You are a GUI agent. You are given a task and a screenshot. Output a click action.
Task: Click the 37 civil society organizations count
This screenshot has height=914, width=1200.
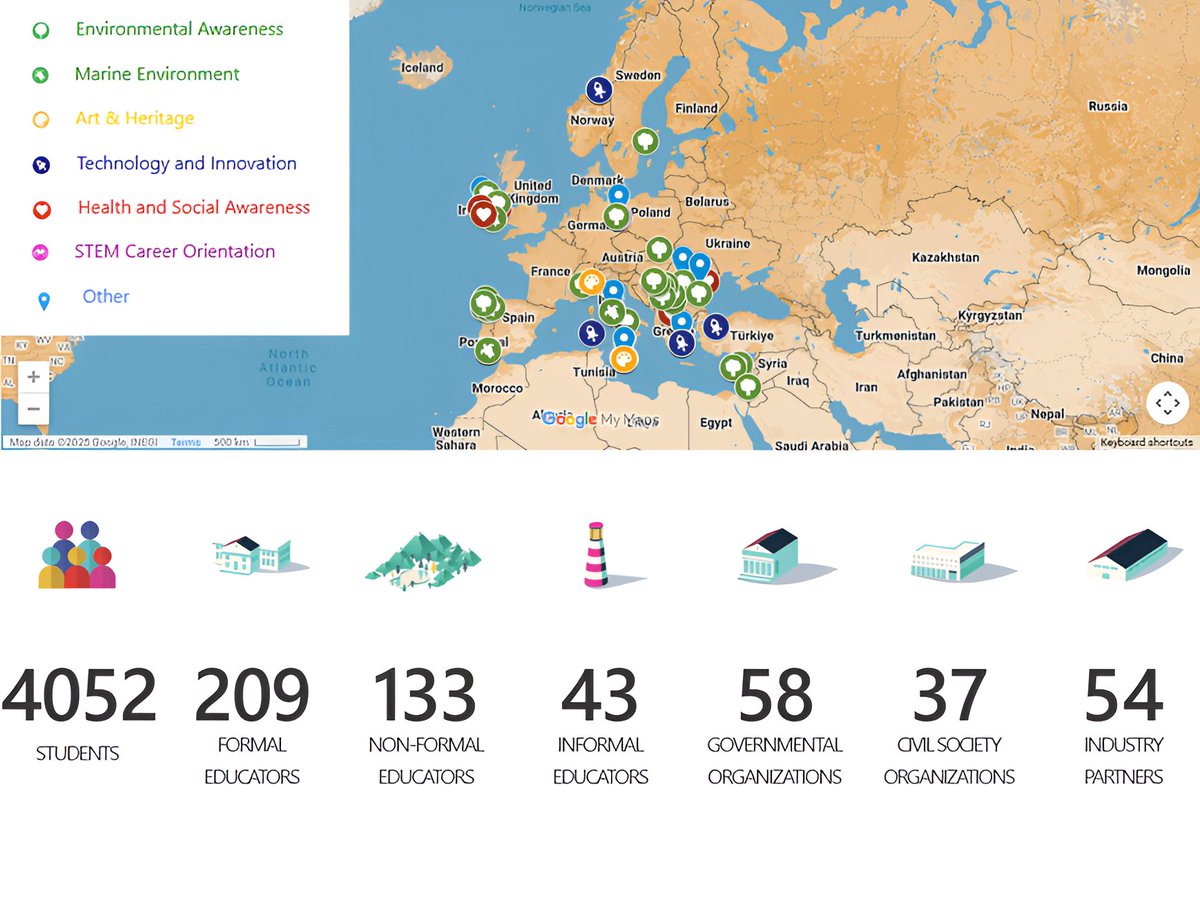(950, 696)
